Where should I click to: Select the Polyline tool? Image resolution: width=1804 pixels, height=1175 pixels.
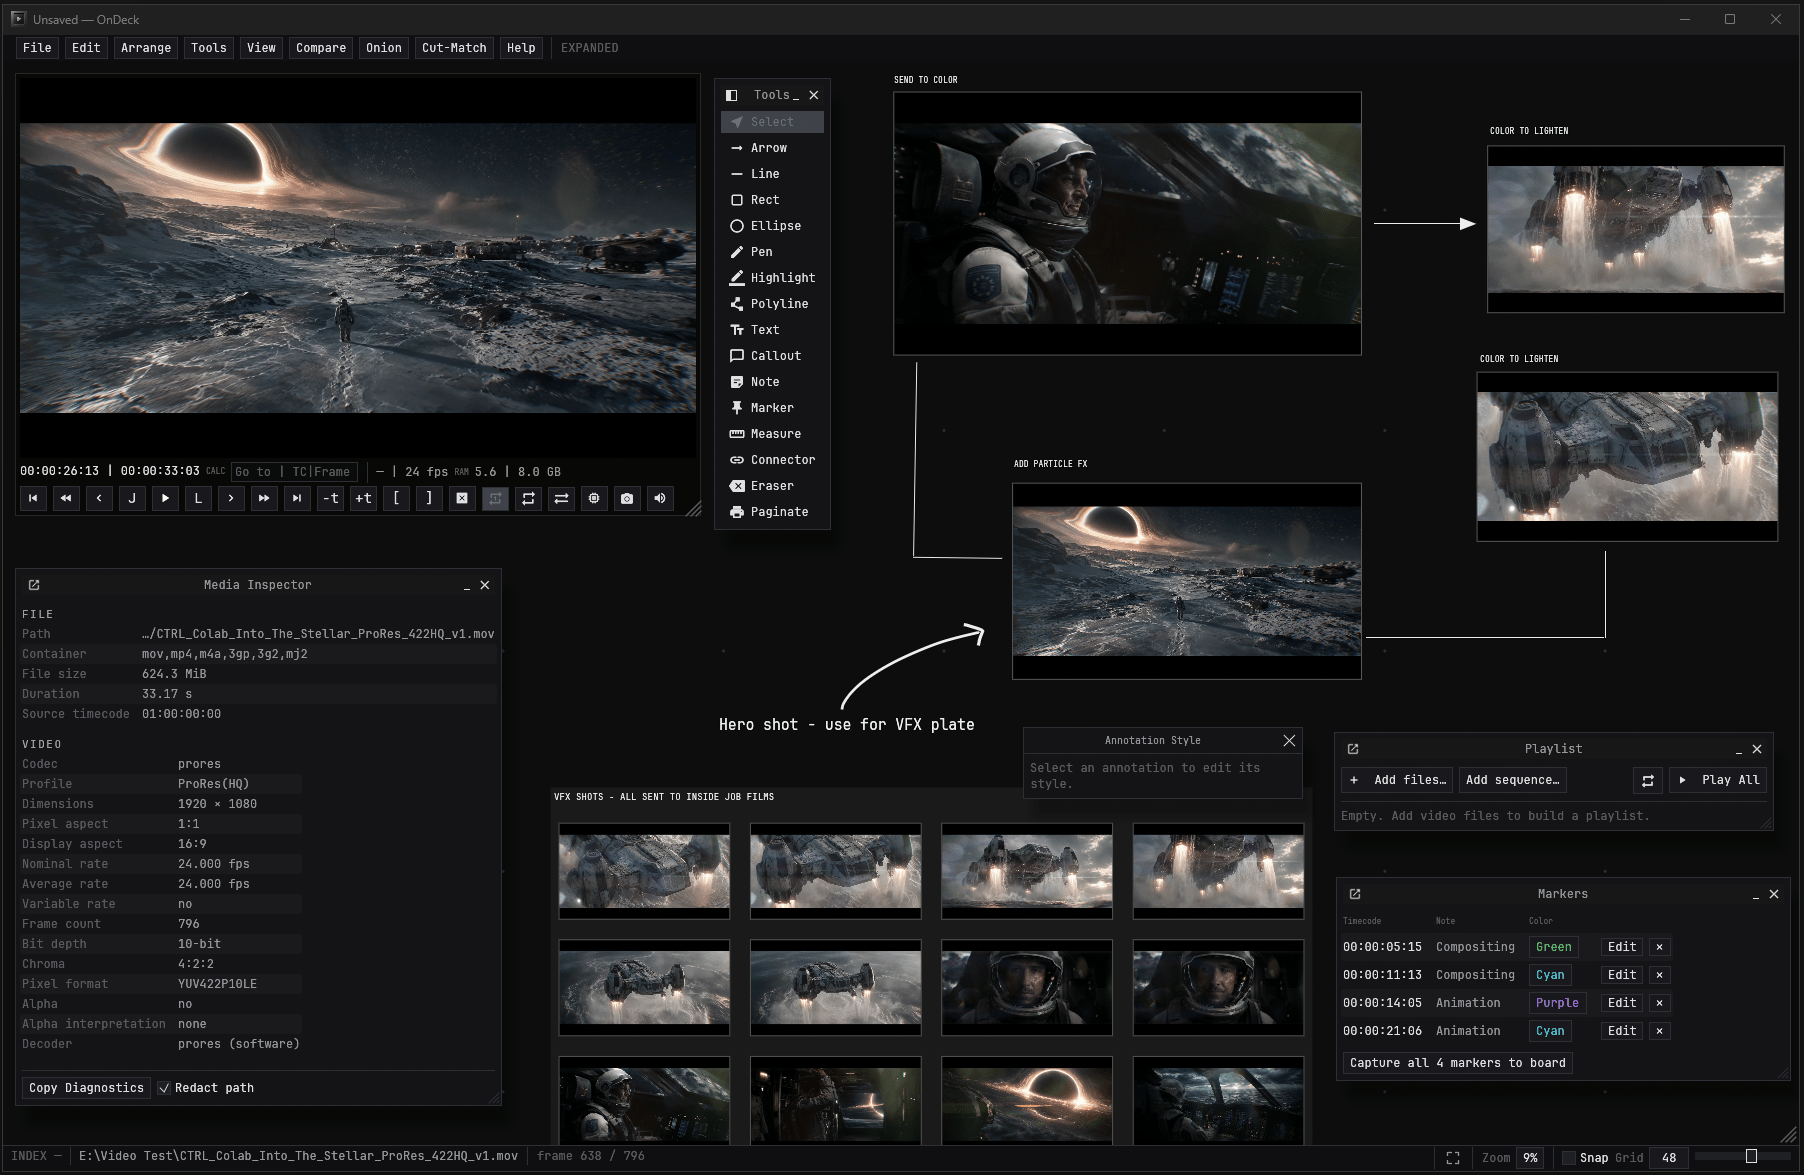(x=772, y=304)
